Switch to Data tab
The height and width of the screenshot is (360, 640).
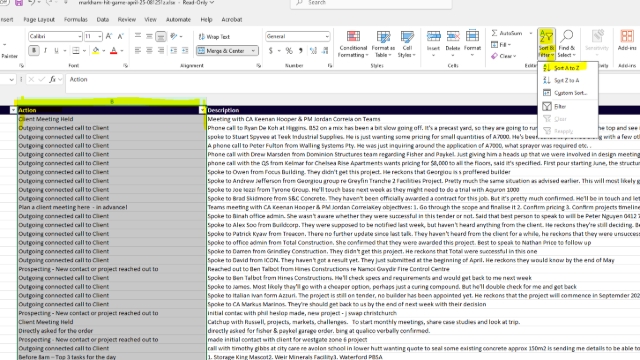tap(102, 19)
